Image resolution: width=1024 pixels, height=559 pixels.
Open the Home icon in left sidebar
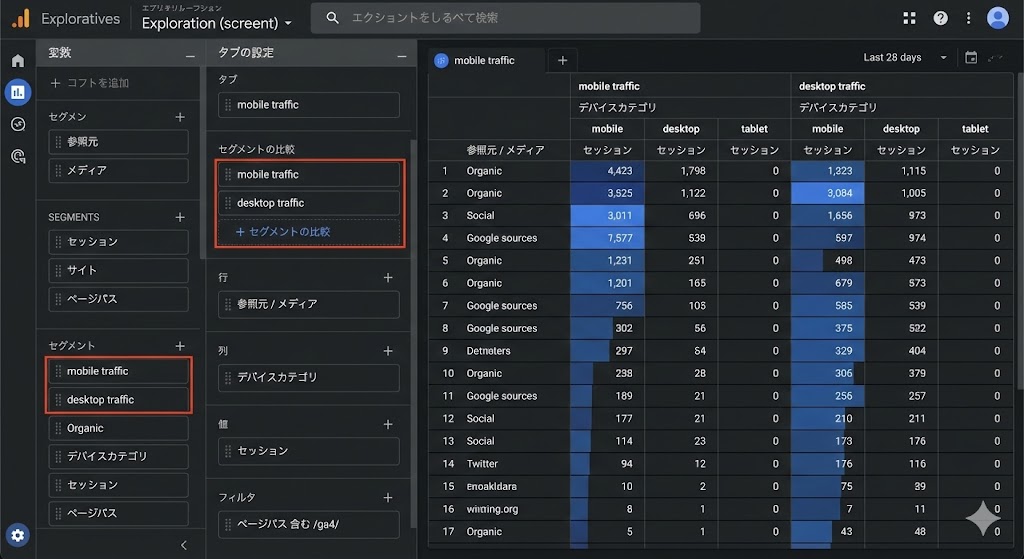[x=18, y=61]
